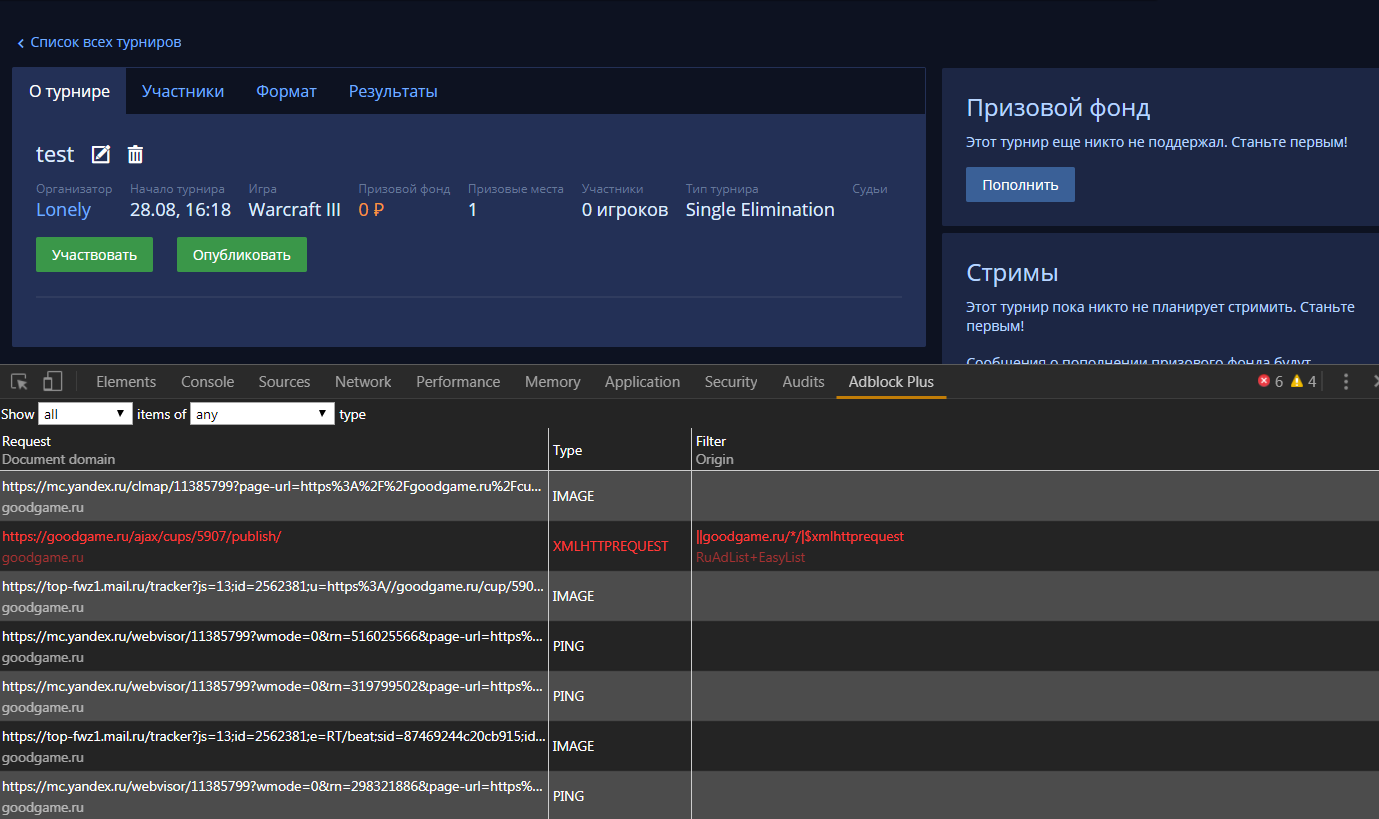This screenshot has width=1379, height=819.
Task: Click the green Опубликовать button
Action: coord(242,254)
